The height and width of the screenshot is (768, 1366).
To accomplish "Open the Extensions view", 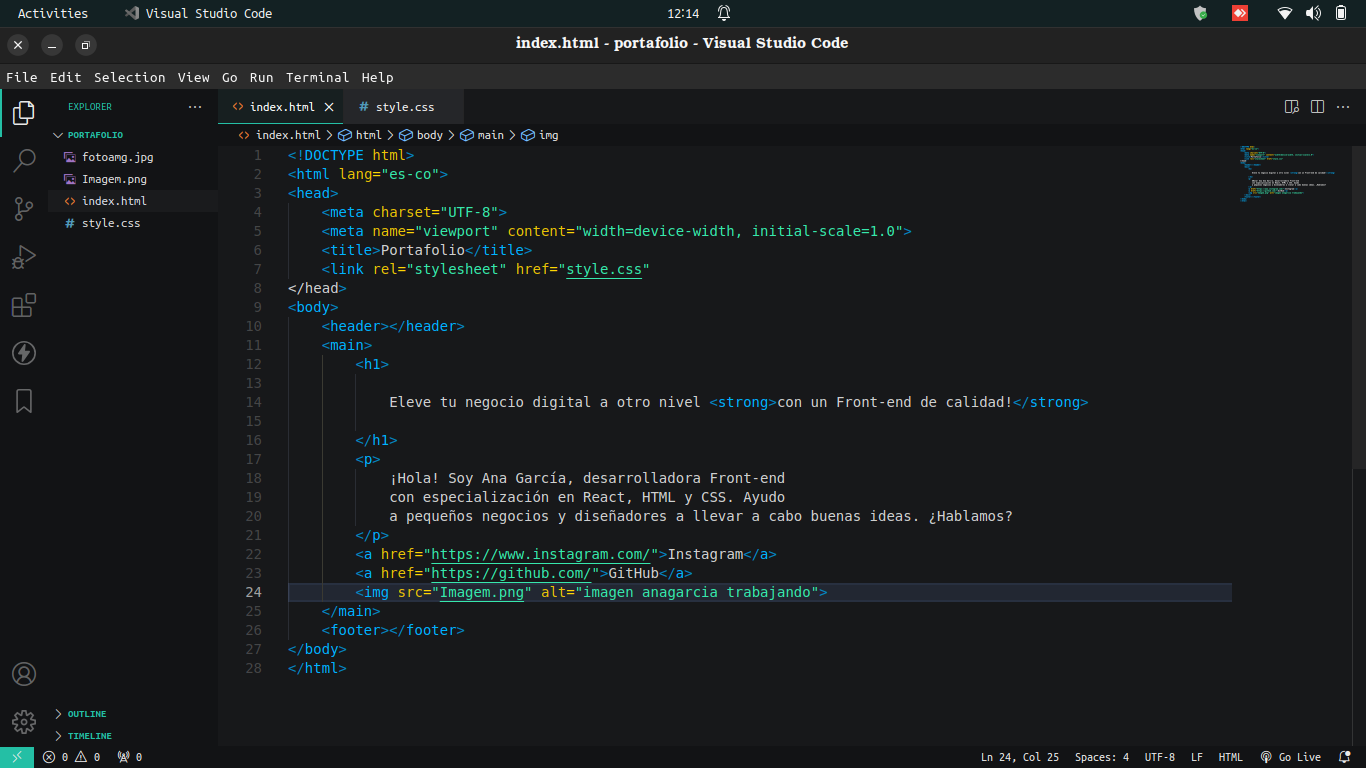I will [x=24, y=305].
